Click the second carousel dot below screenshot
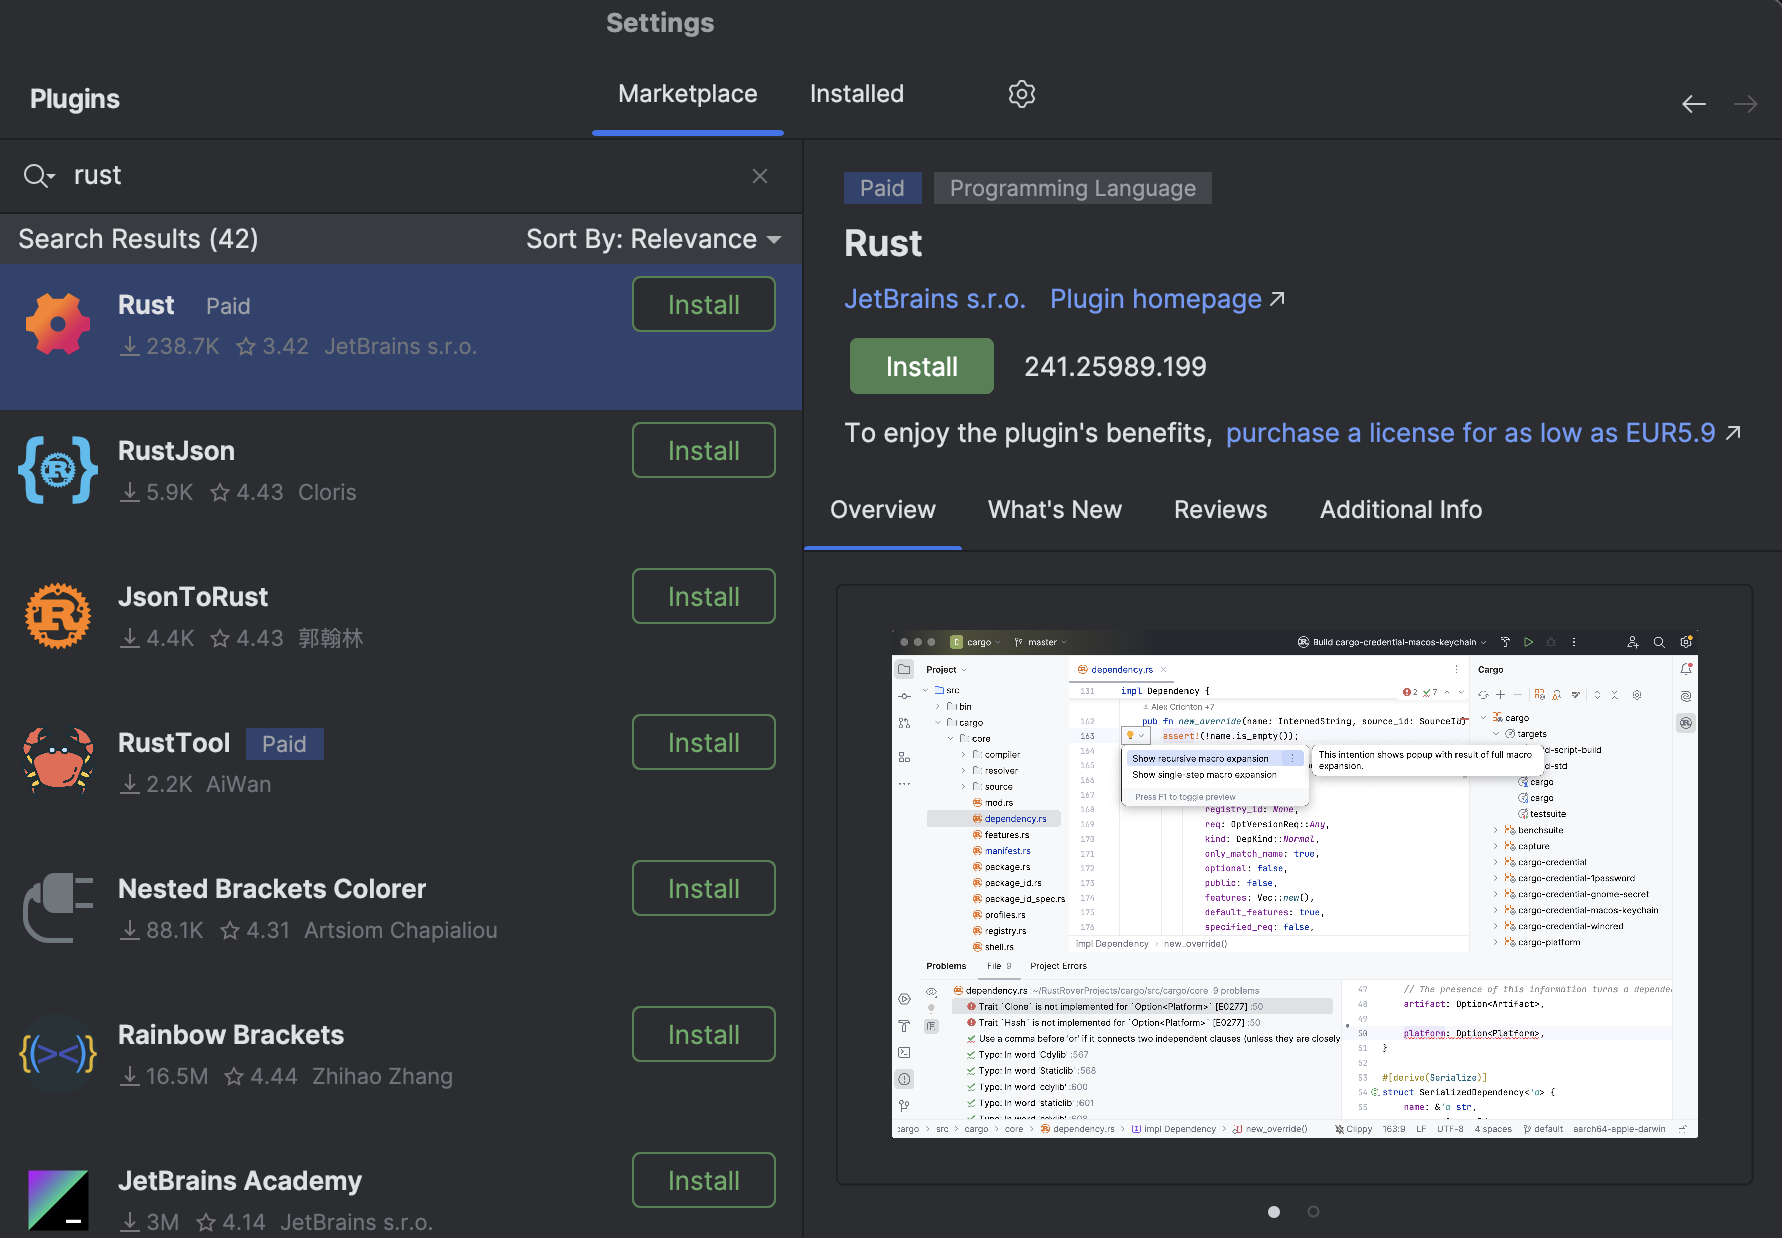The height and width of the screenshot is (1238, 1782). (1313, 1211)
